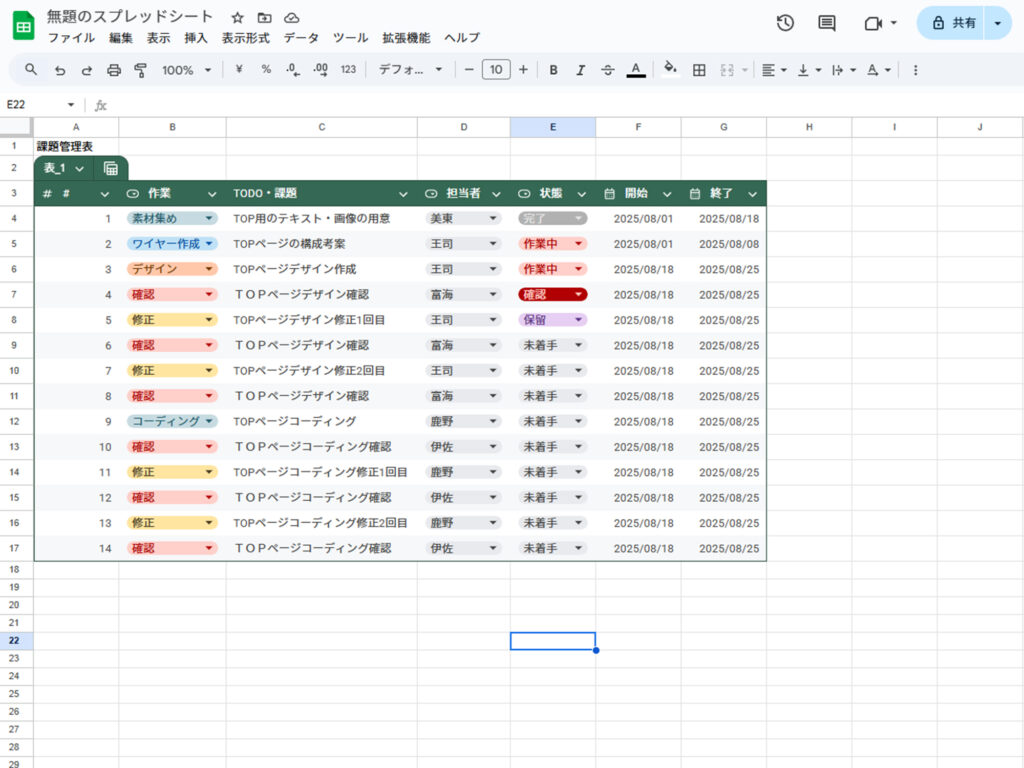
Task: Open the font family dropdown
Action: point(410,70)
